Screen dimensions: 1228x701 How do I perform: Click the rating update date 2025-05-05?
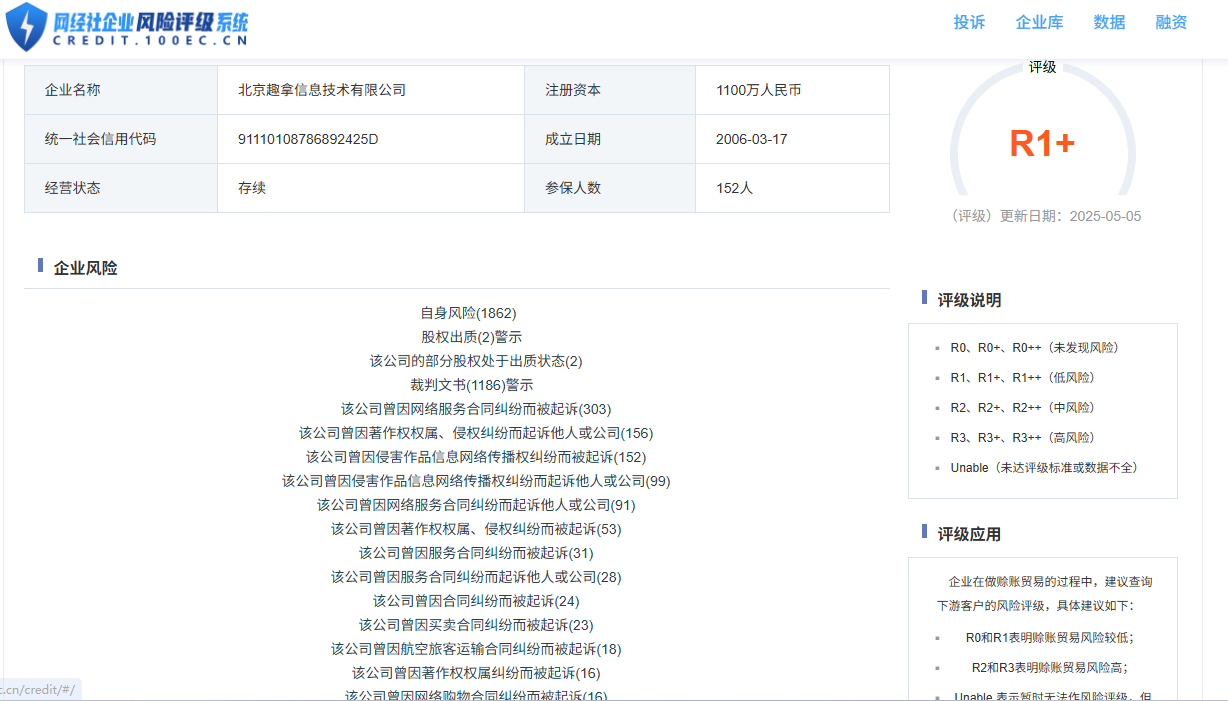click(x=1105, y=216)
